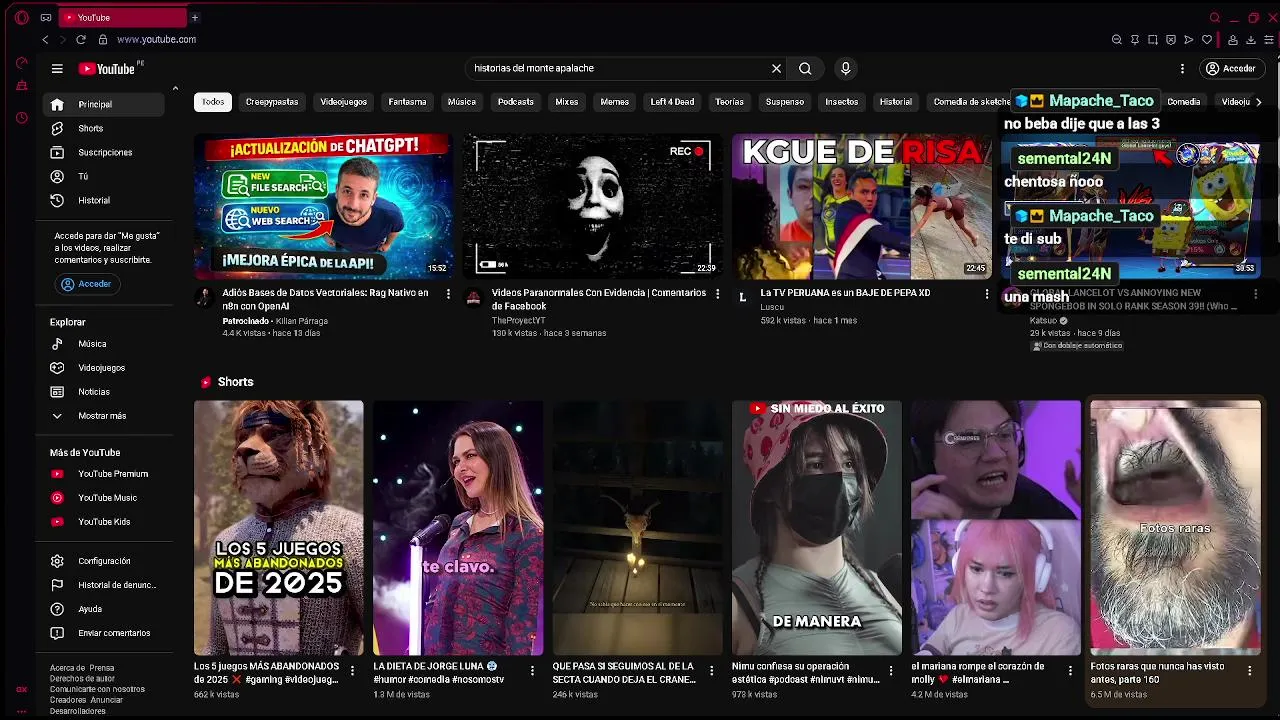Viewport: 1280px width, 720px height.
Task: Open options for el mariana rompe short
Action: (x=1070, y=671)
